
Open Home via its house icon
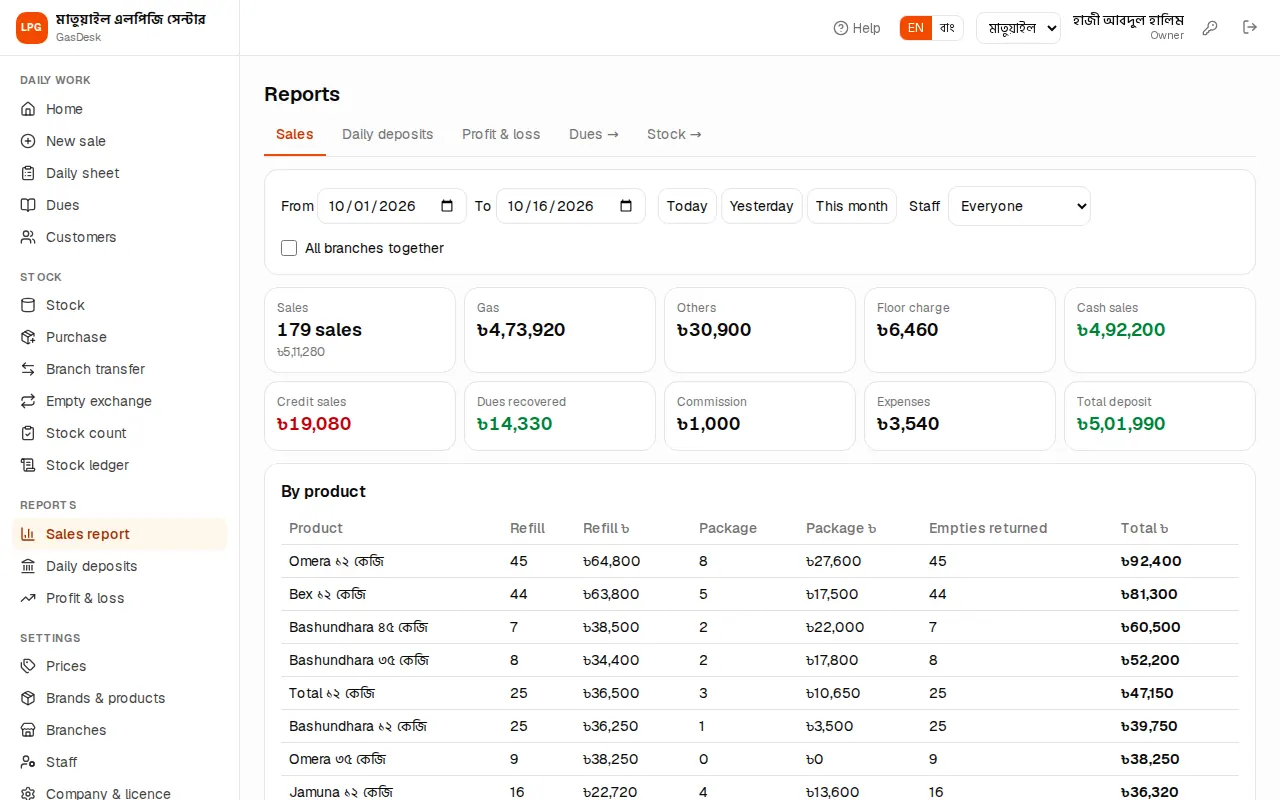pos(28,109)
